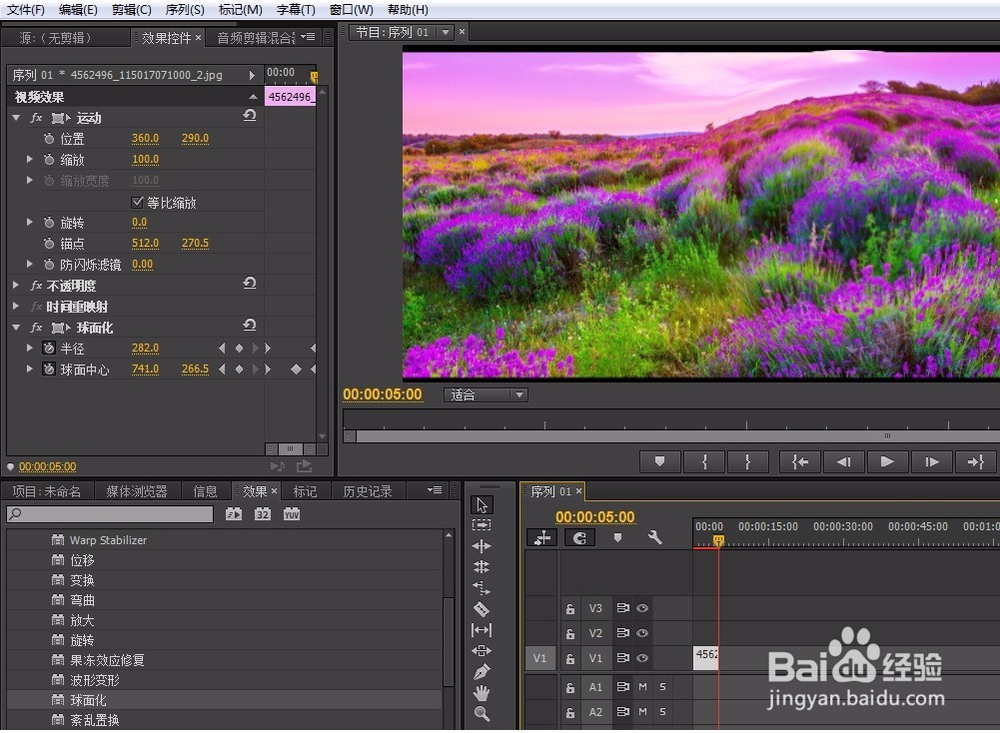Open the program monitor sequence dropdown
Viewport: 1000px width, 733px height.
pyautogui.click(x=445, y=32)
